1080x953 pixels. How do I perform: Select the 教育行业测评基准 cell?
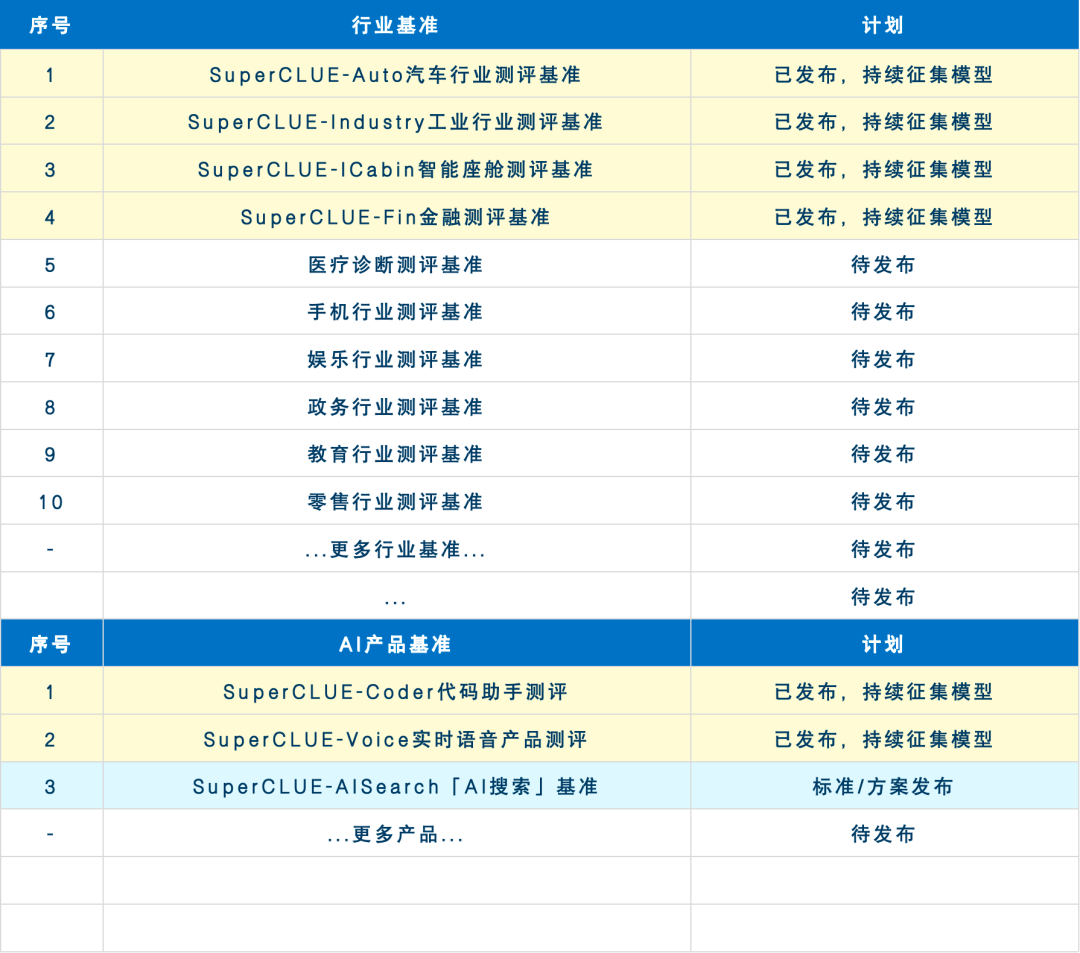pos(395,454)
